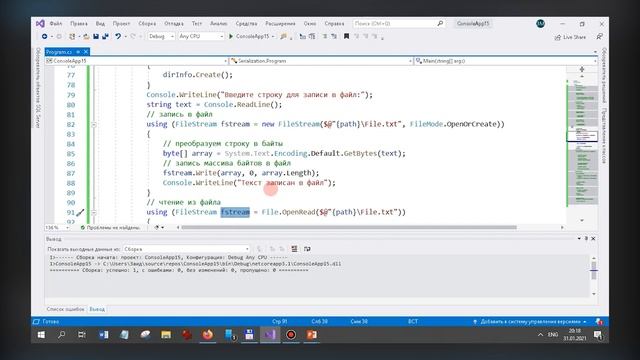Open the Правка menu
This screenshot has width=640, height=360.
79,24
